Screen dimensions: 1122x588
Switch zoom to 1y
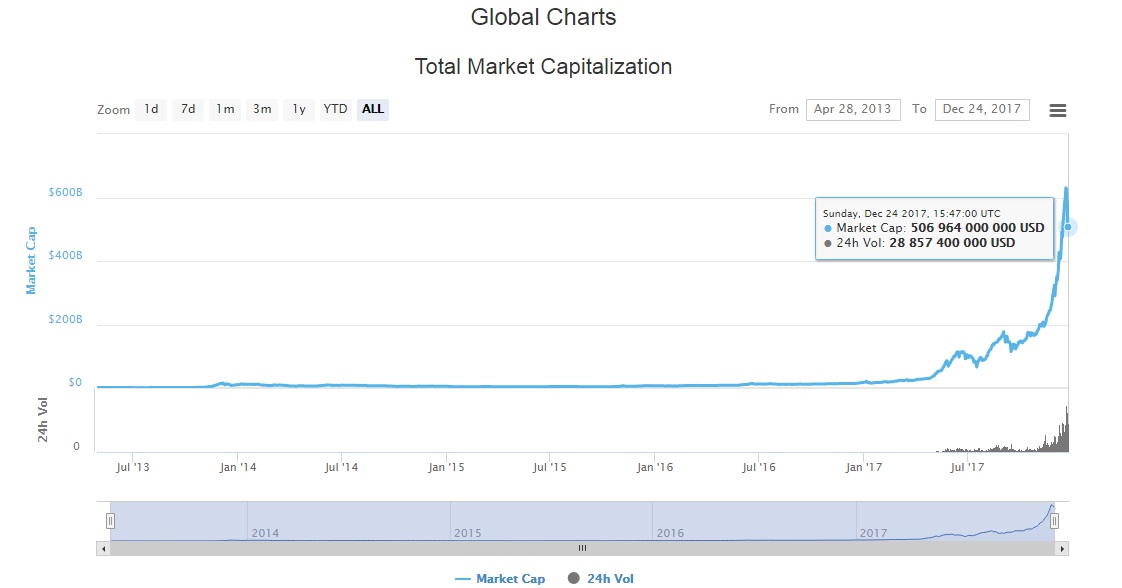(x=299, y=109)
